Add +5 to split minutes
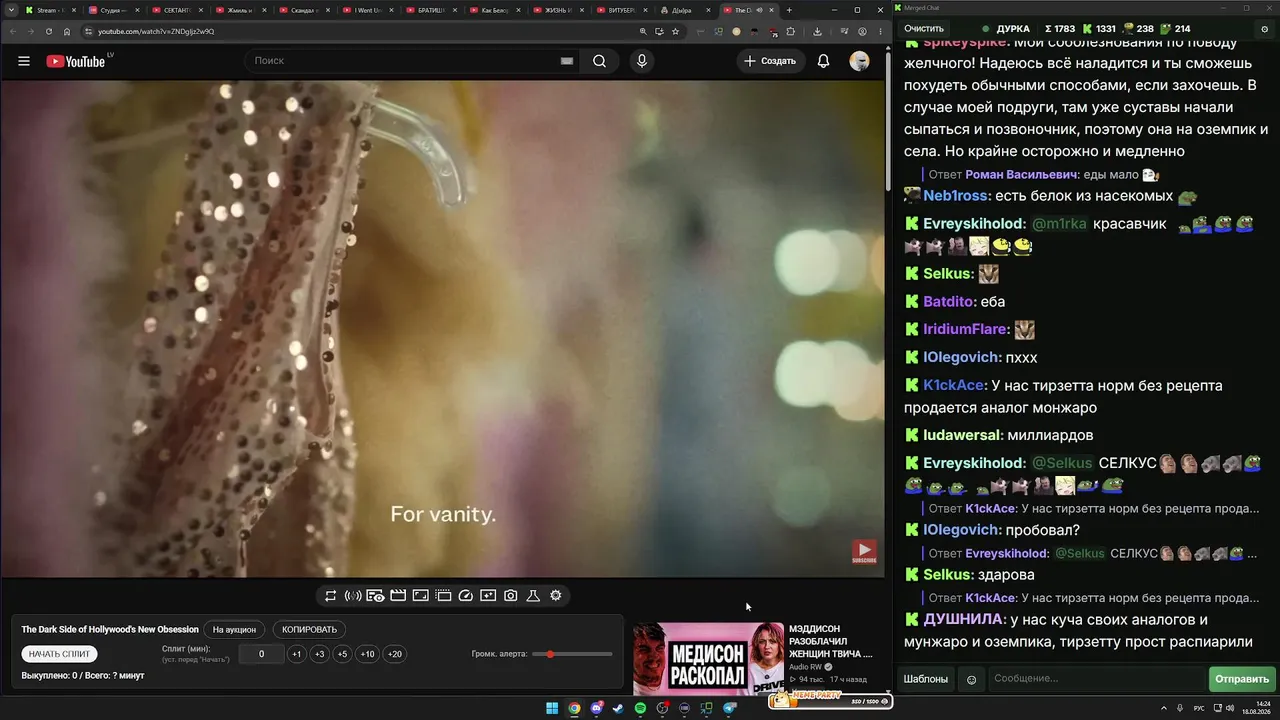The image size is (1280, 720). pos(342,654)
